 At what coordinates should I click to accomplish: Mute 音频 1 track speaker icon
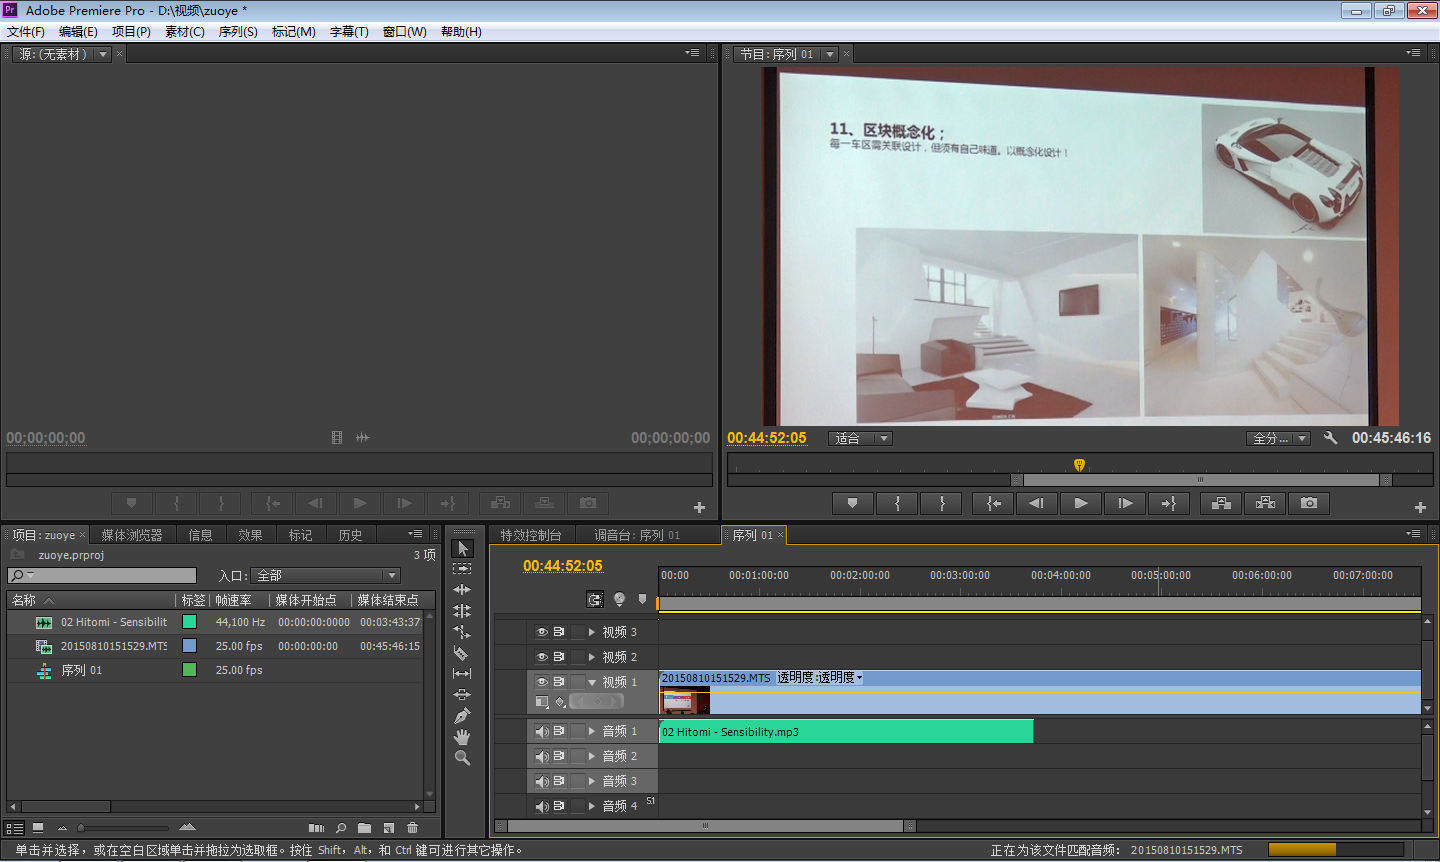click(x=541, y=731)
